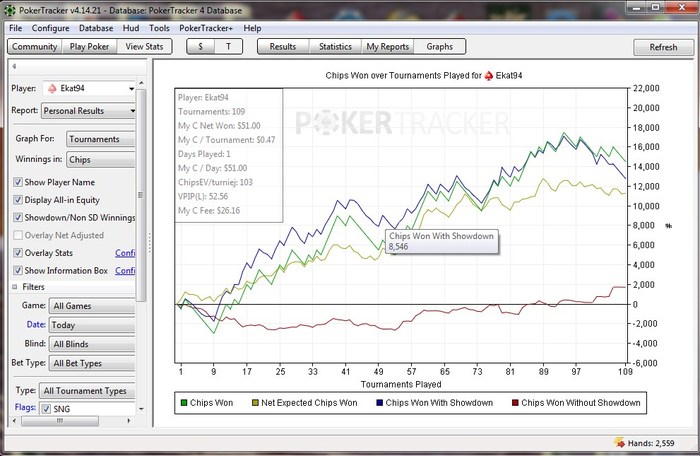Toggle Show Information Box checkbox
Screen dimensions: 700x456
click(18, 270)
